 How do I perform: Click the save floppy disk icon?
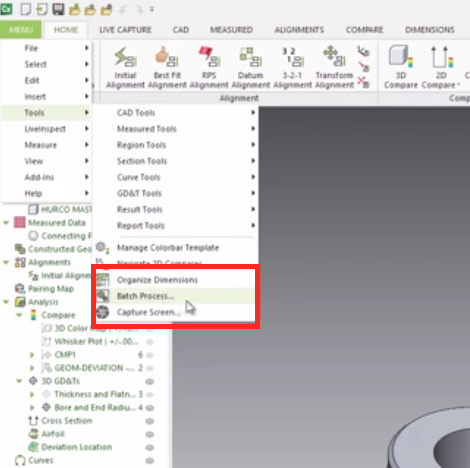[58, 9]
